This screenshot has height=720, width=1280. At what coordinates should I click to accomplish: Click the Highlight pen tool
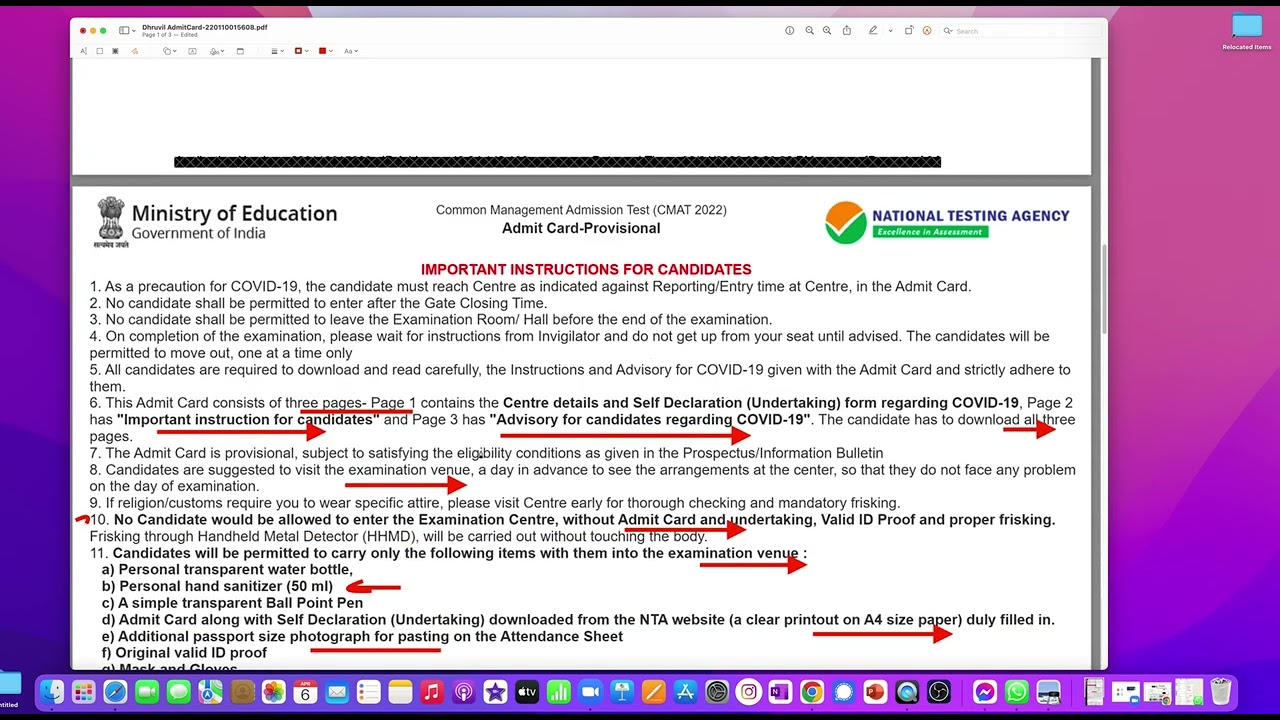pyautogui.click(x=873, y=31)
